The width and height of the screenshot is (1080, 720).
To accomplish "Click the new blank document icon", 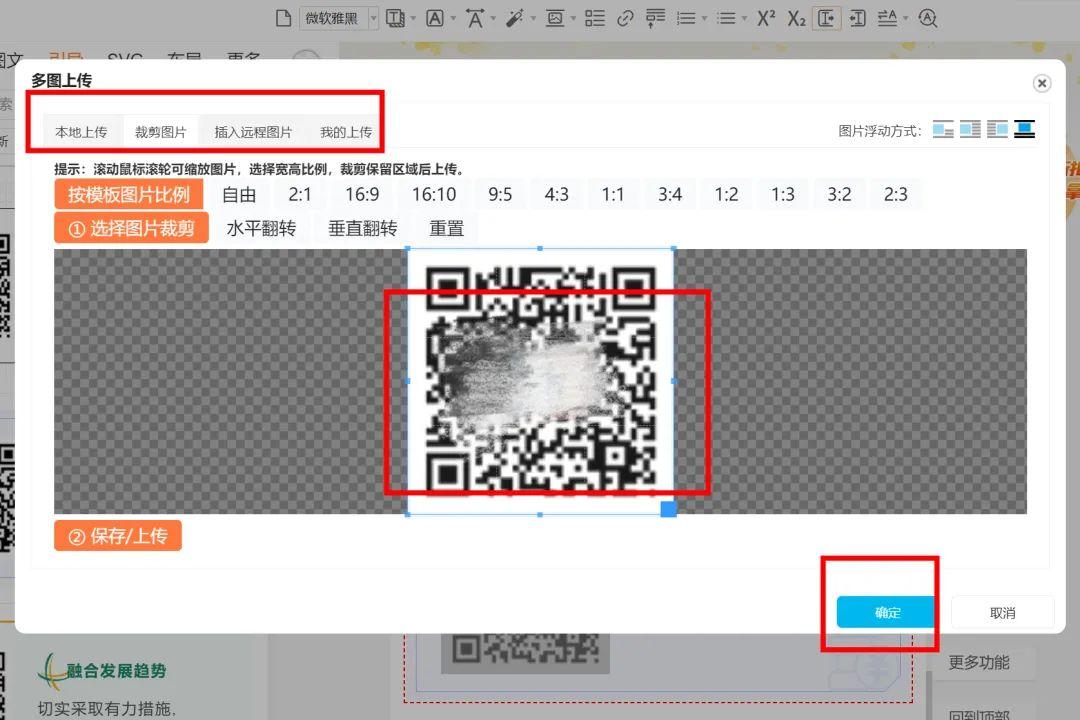I will pyautogui.click(x=283, y=18).
